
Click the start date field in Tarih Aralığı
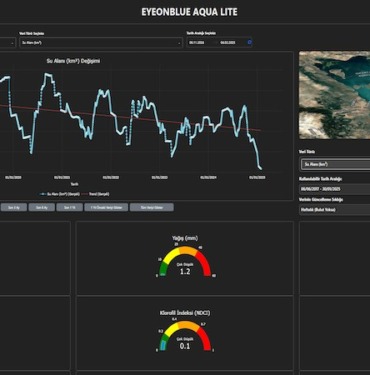coord(197,43)
